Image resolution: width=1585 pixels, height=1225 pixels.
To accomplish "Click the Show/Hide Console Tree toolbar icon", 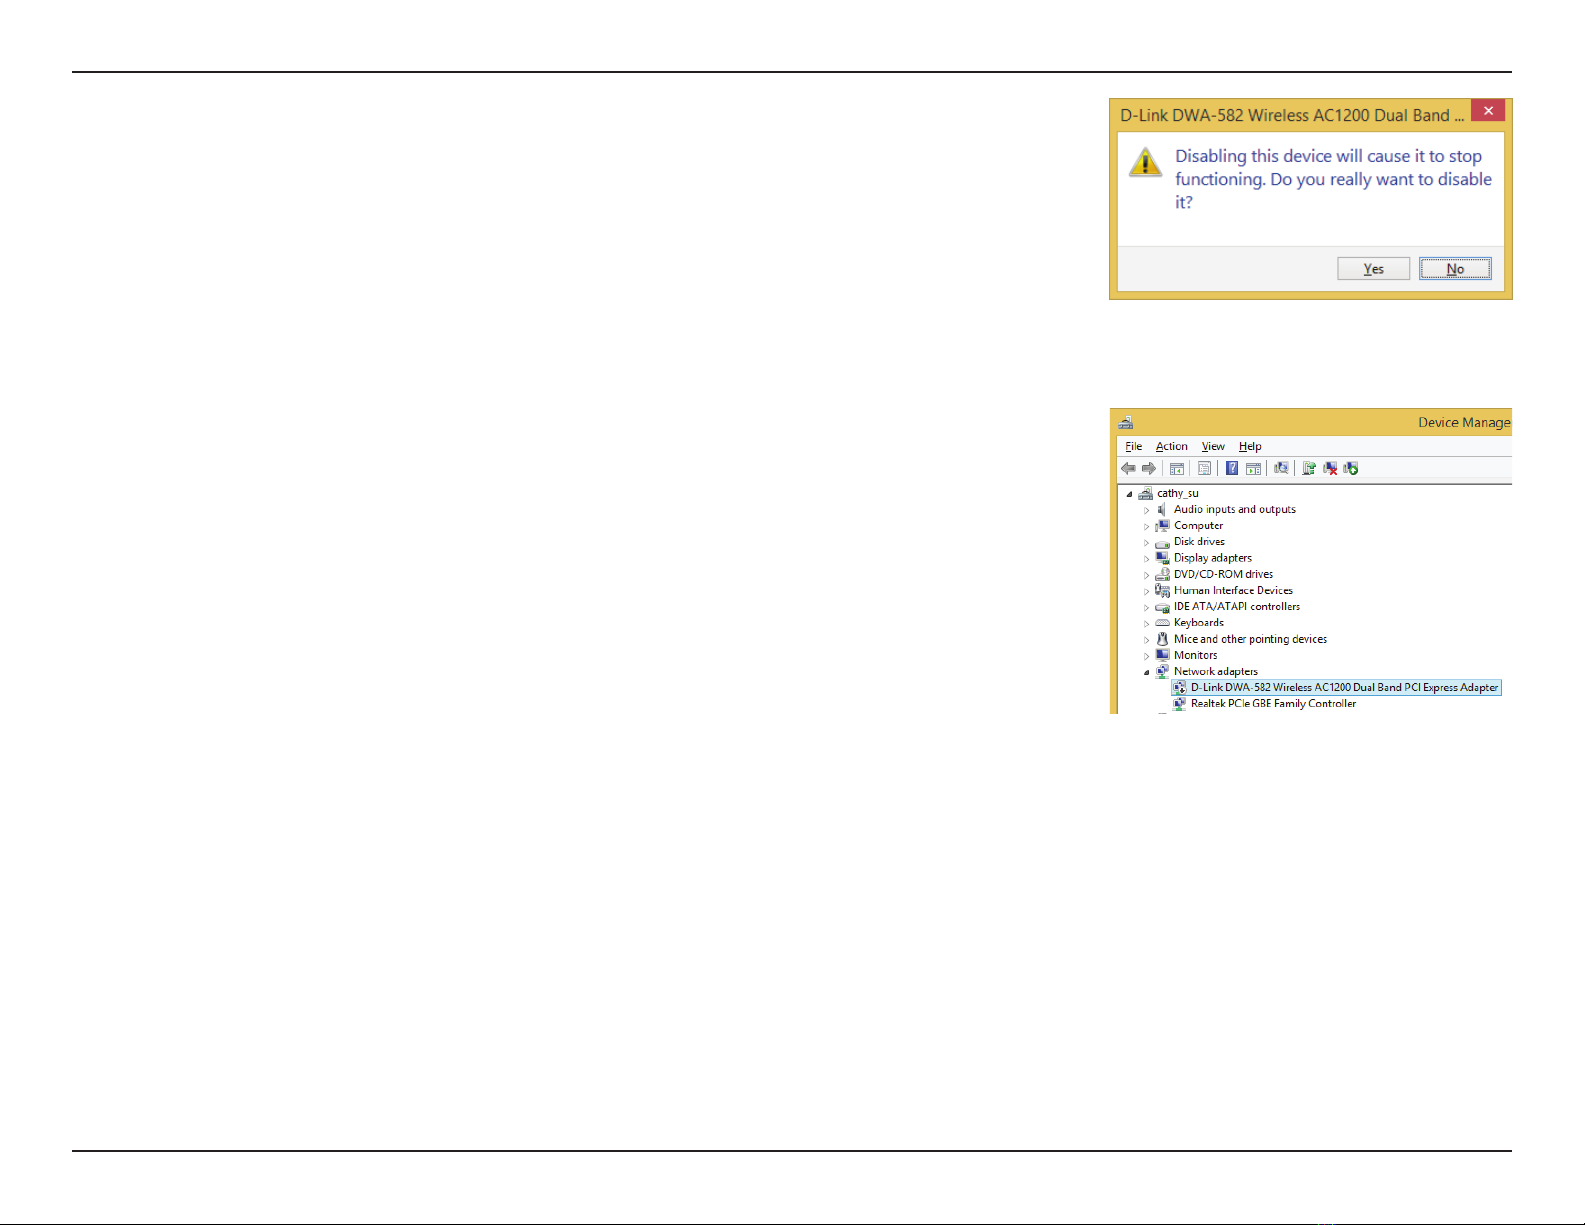I will coord(1177,468).
